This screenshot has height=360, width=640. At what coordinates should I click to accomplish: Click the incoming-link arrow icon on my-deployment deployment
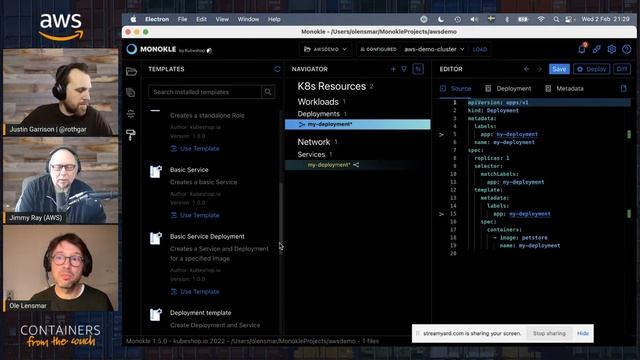tap(302, 124)
